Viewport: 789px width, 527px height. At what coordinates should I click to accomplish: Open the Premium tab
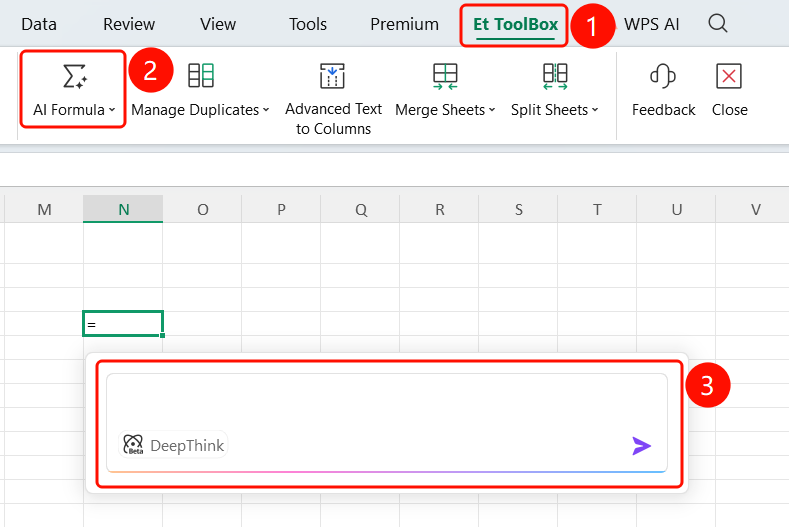tap(404, 24)
